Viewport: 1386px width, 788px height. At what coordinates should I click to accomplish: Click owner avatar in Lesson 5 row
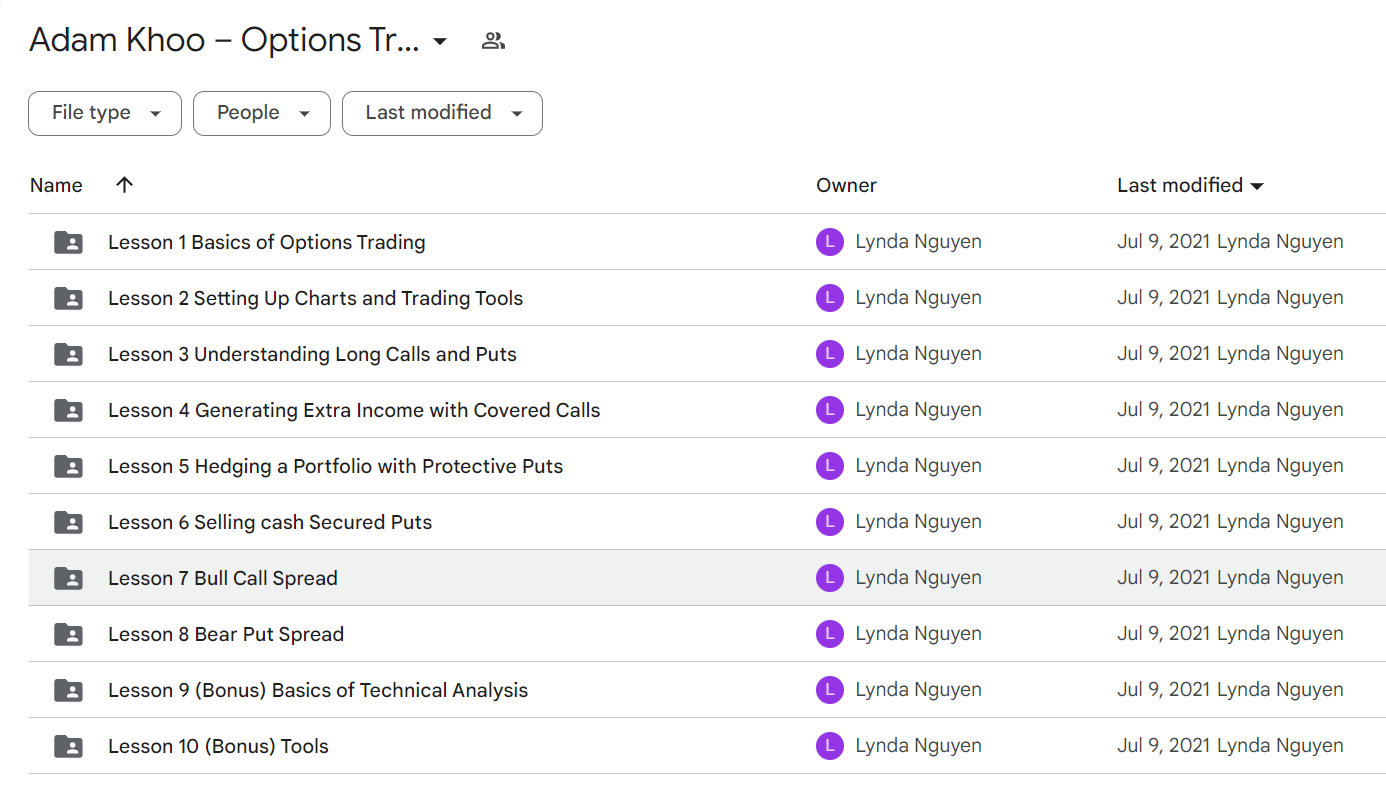pos(830,466)
